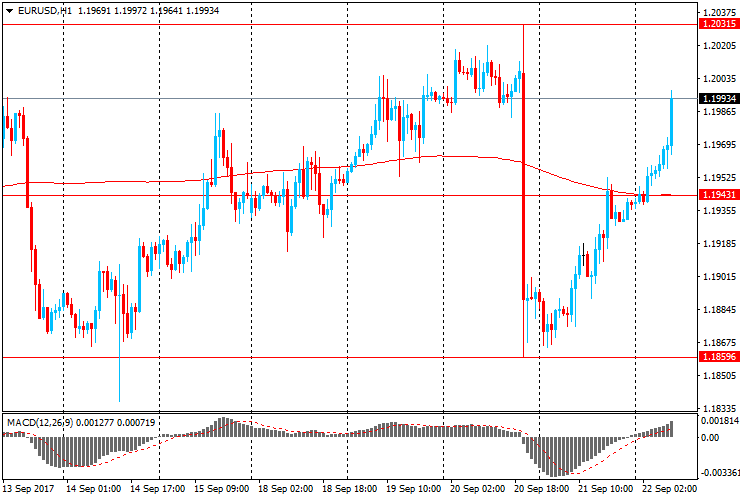This screenshot has height=500, width=740.
Task: Click the 1.18505 price scale value
Action: pos(719,376)
